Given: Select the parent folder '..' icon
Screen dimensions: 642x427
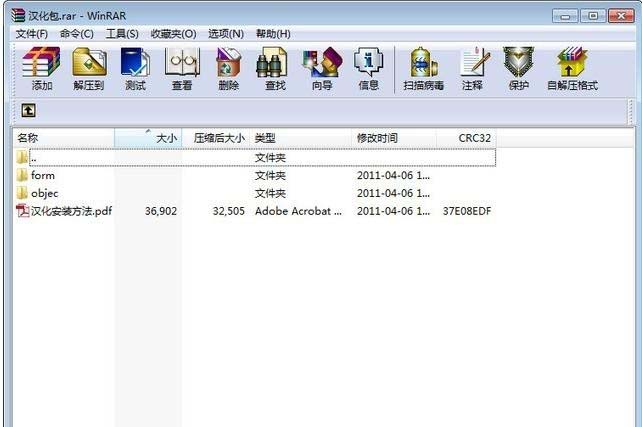Looking at the screenshot, I should pyautogui.click(x=22, y=157).
